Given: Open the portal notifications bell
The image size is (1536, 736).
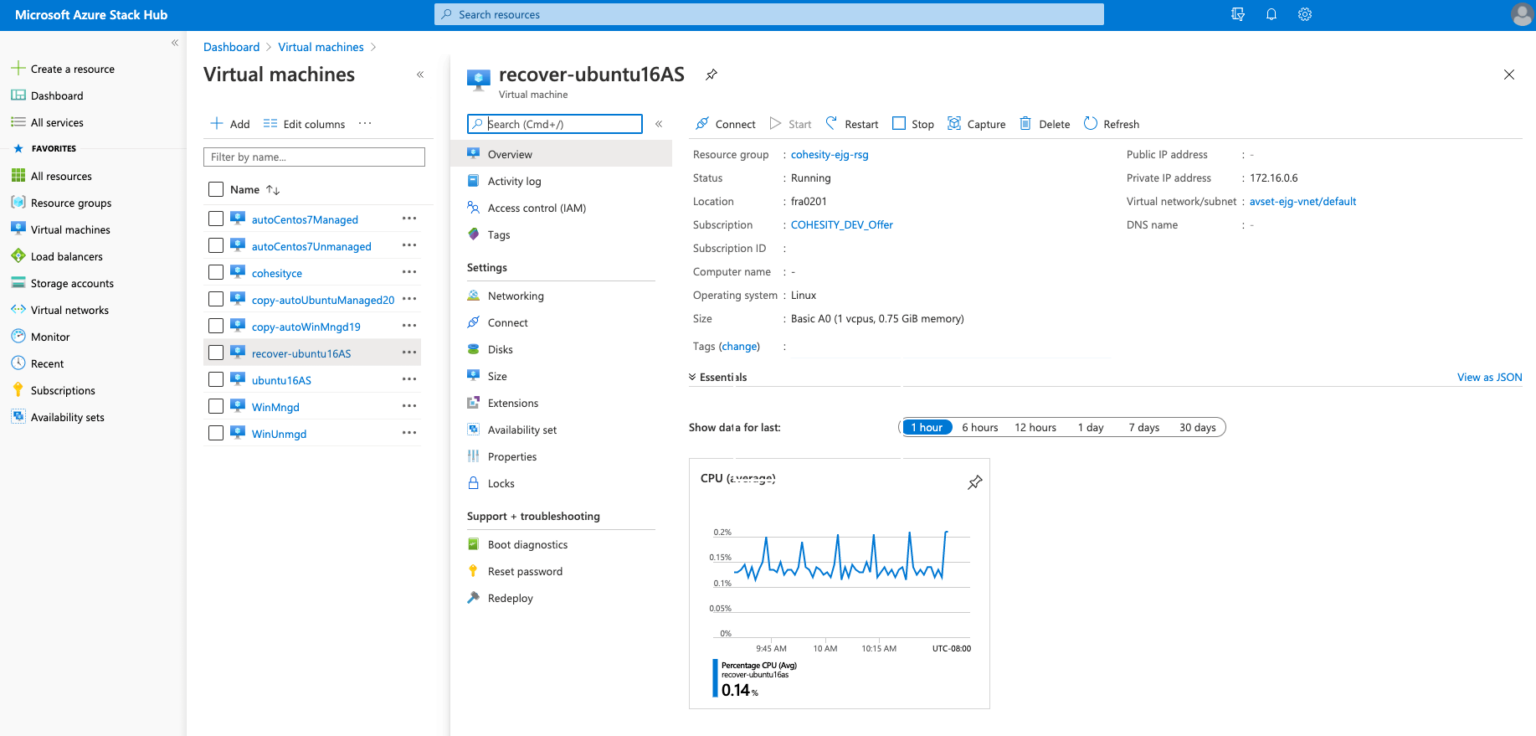Looking at the screenshot, I should (x=1271, y=14).
